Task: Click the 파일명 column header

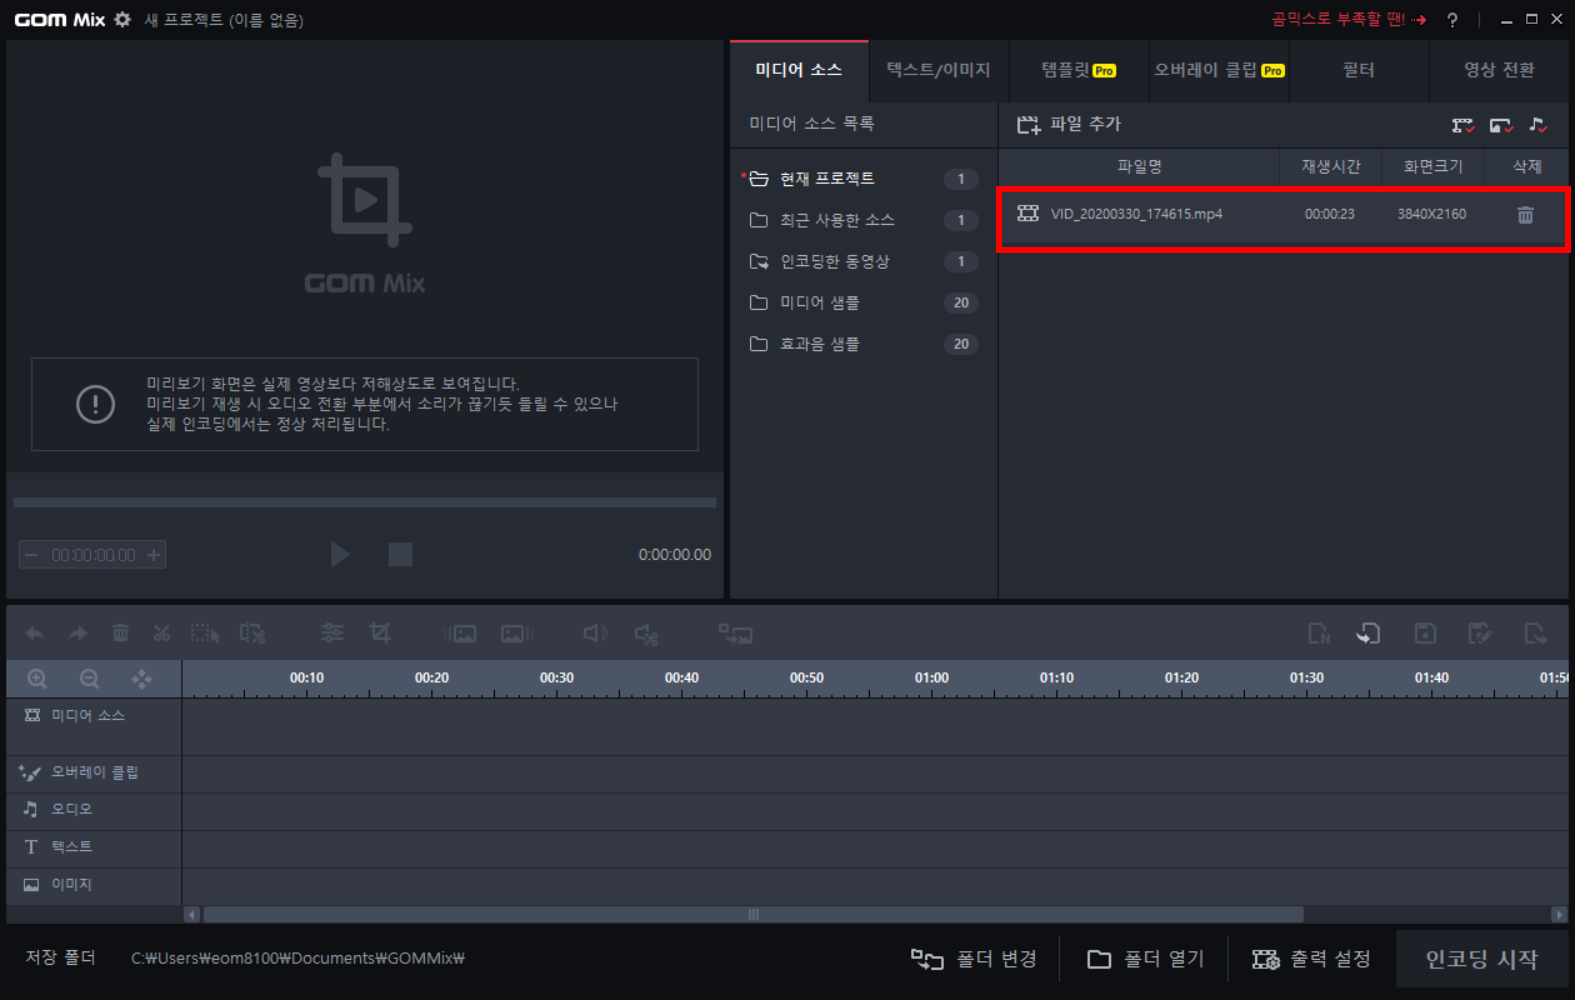Action: coord(1139,167)
